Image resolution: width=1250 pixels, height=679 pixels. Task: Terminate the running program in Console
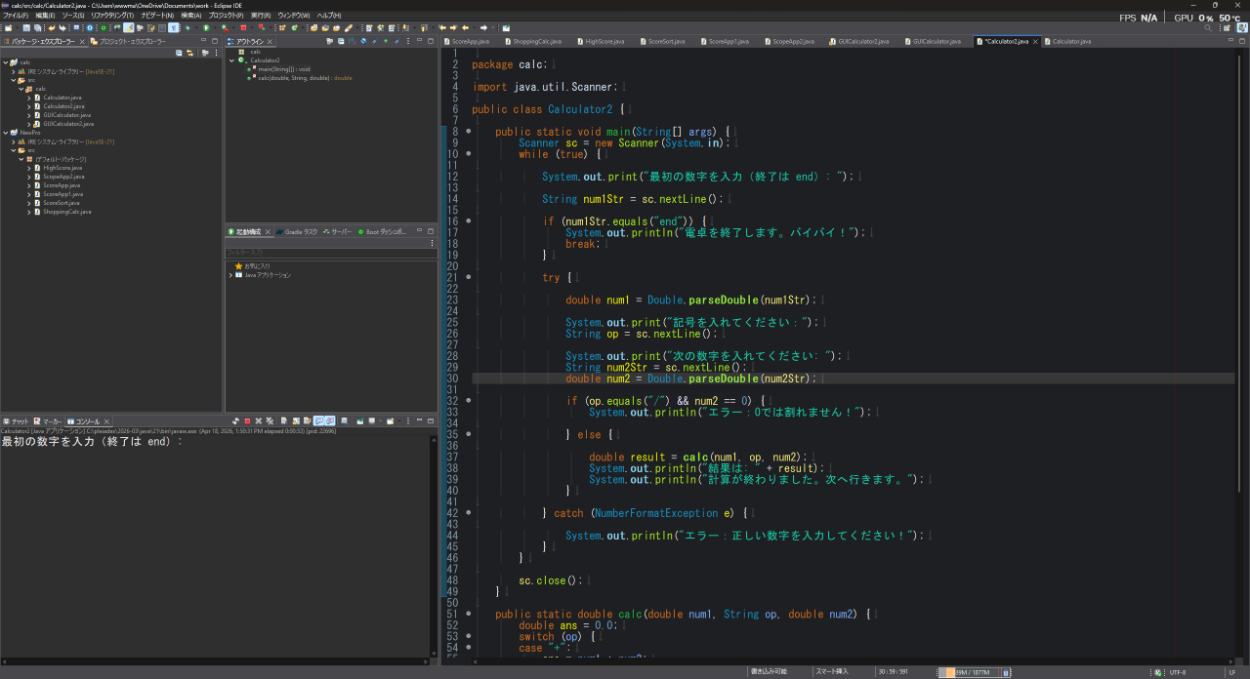pos(247,421)
